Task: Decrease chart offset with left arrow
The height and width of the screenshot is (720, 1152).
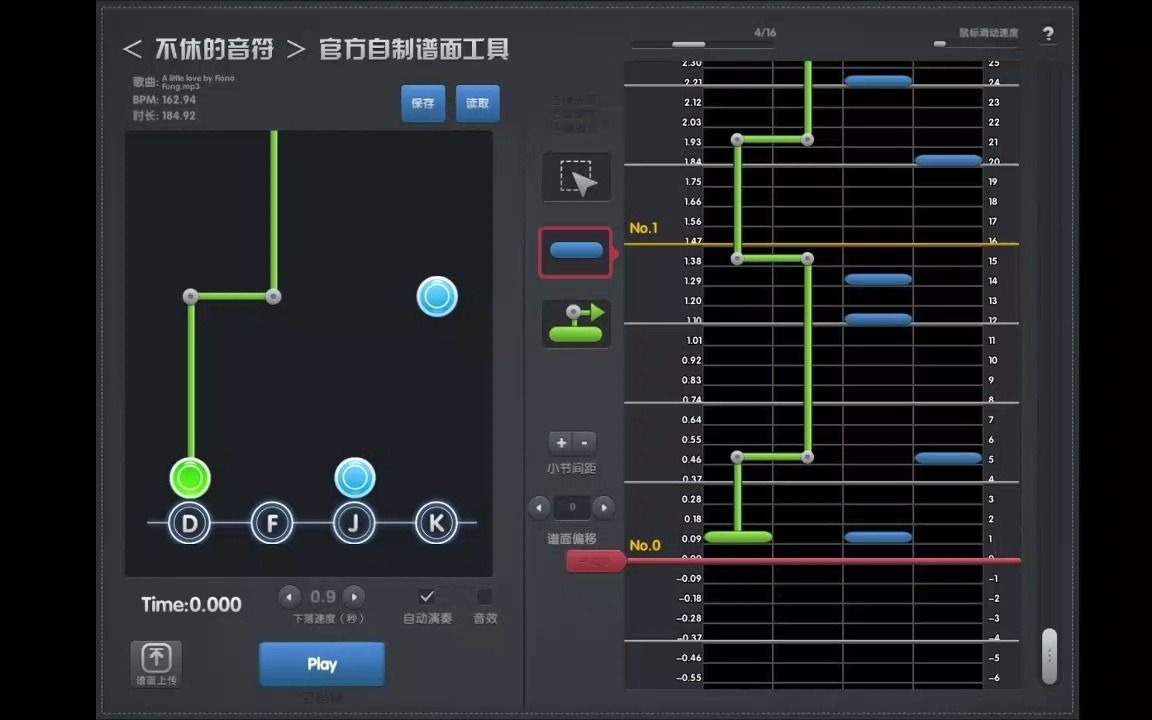Action: coord(539,507)
